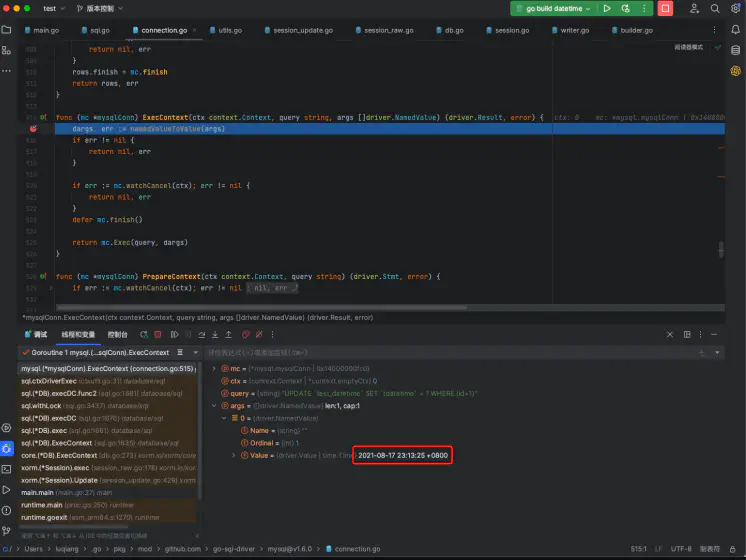
Task: Open the Database tool window
Action: [x=735, y=50]
